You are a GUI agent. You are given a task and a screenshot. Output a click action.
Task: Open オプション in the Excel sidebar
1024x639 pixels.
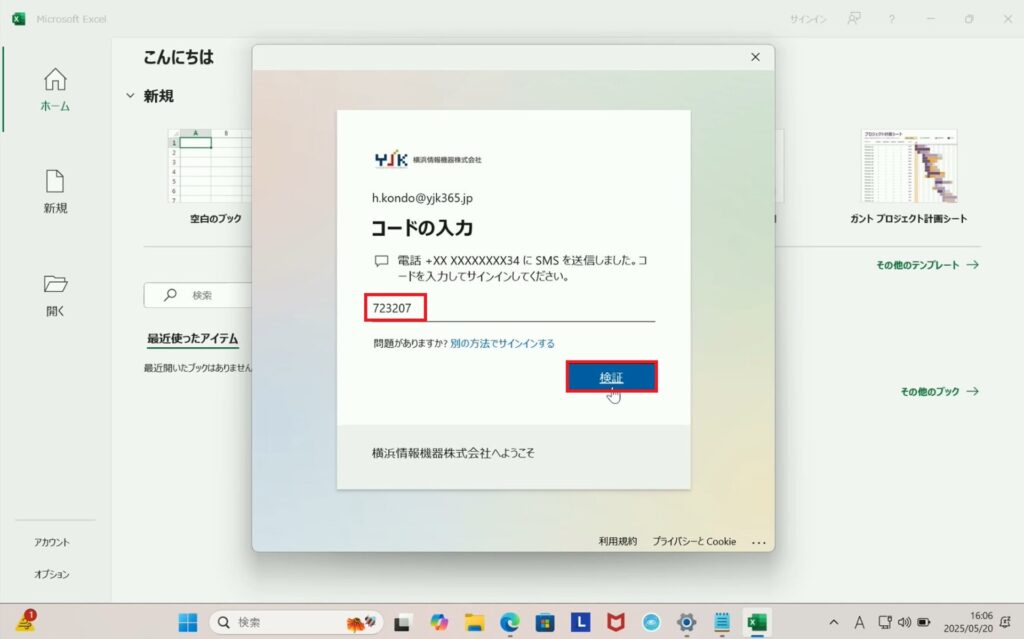tap(52, 574)
